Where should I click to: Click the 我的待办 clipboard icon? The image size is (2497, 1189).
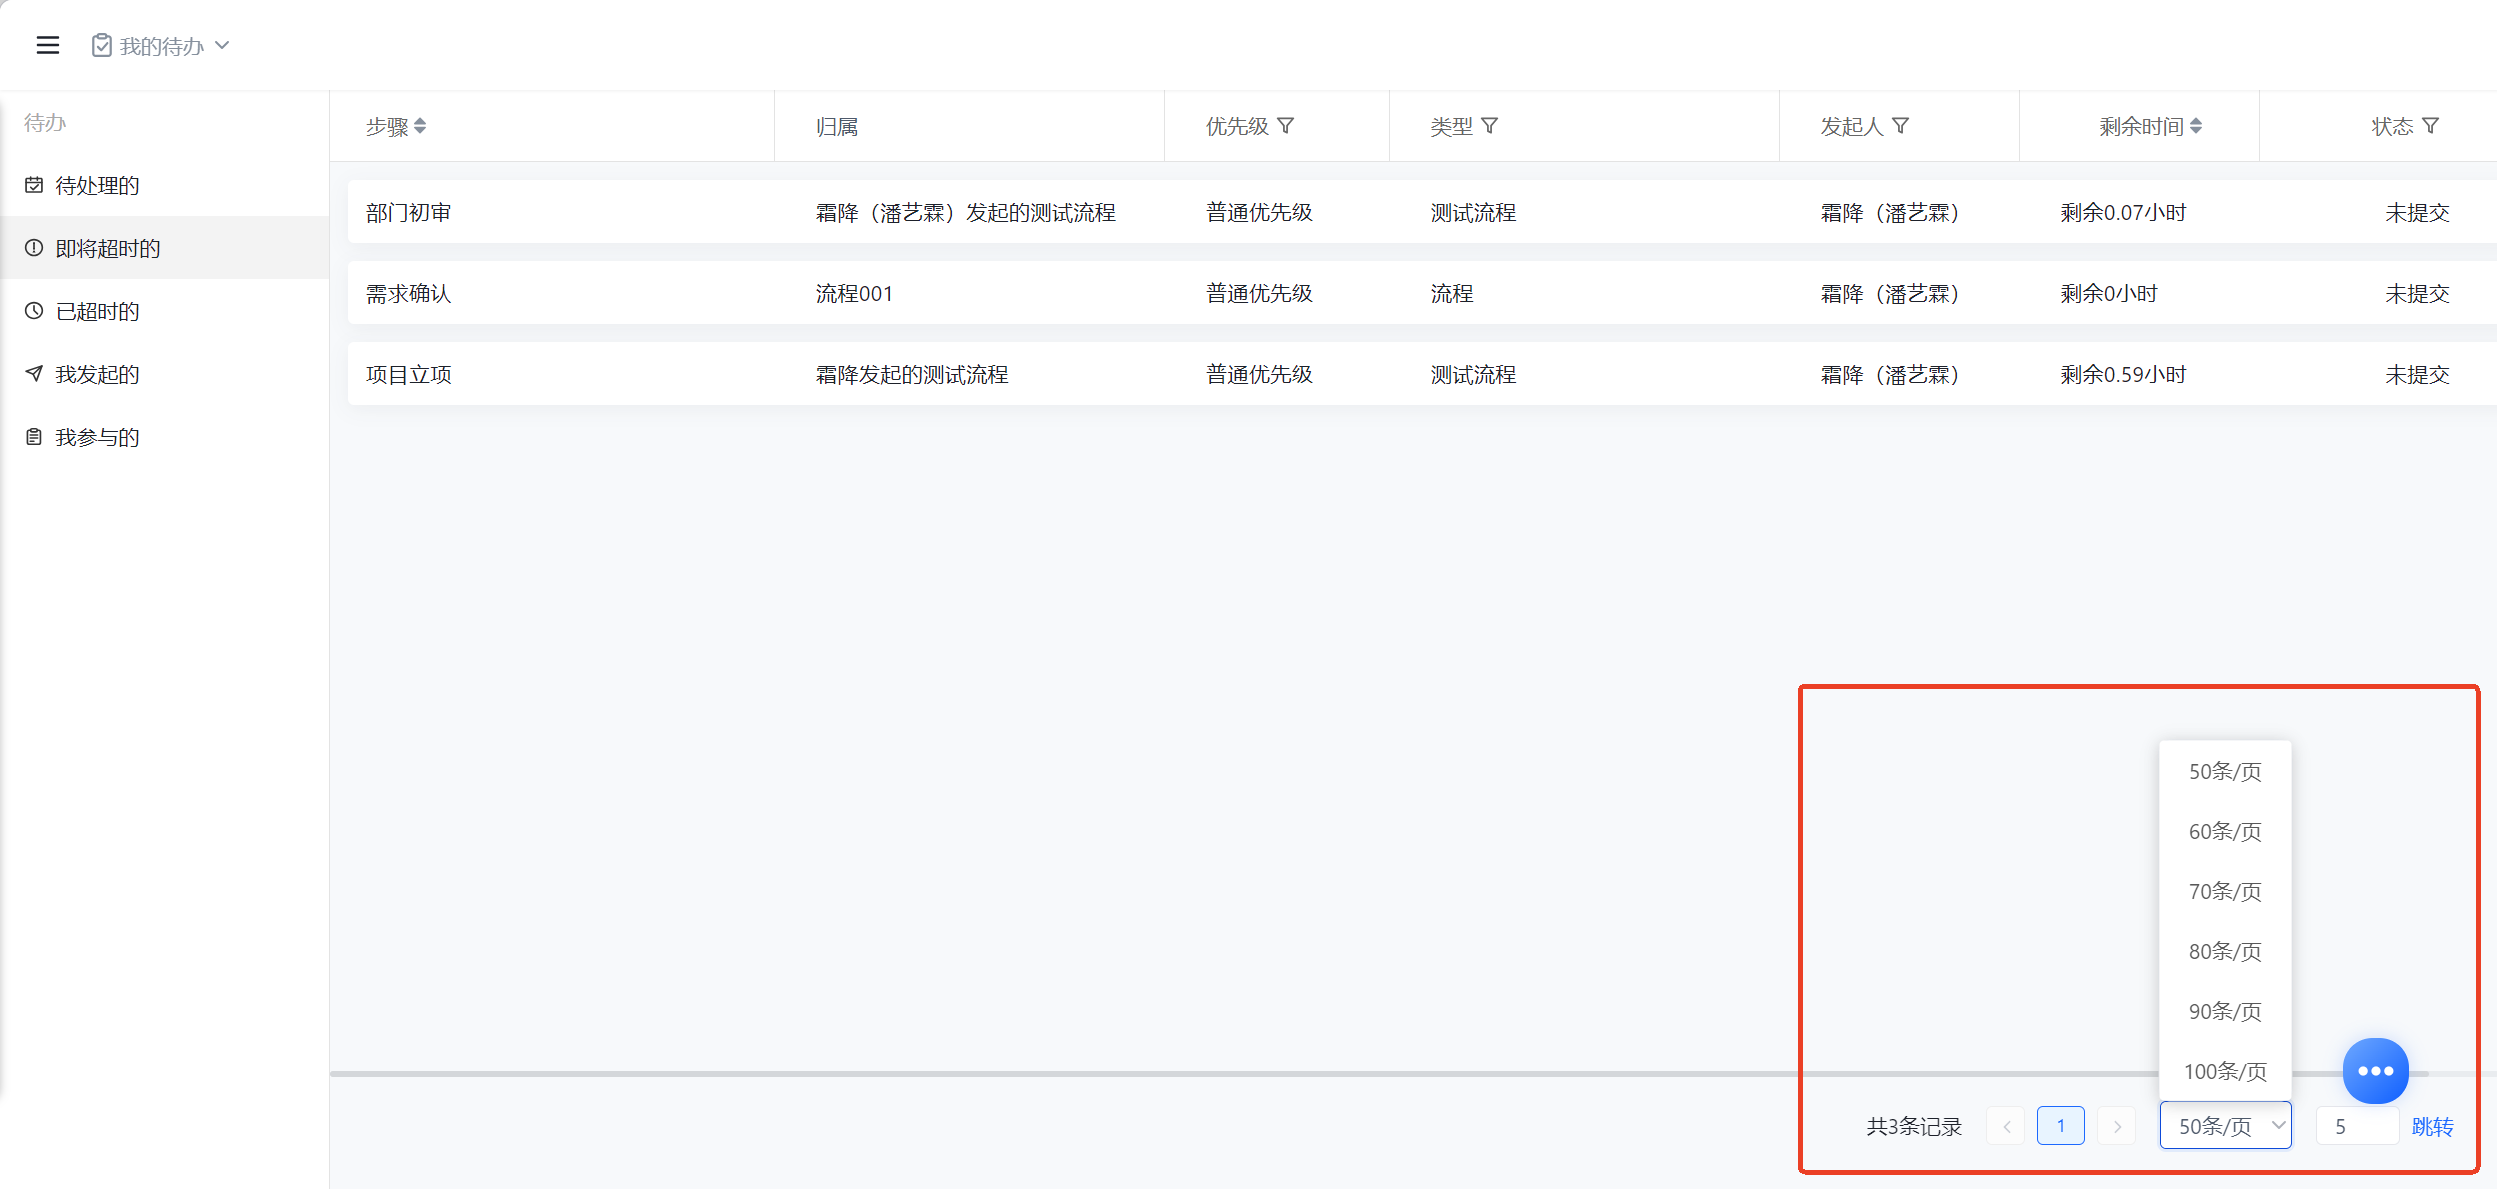[102, 46]
